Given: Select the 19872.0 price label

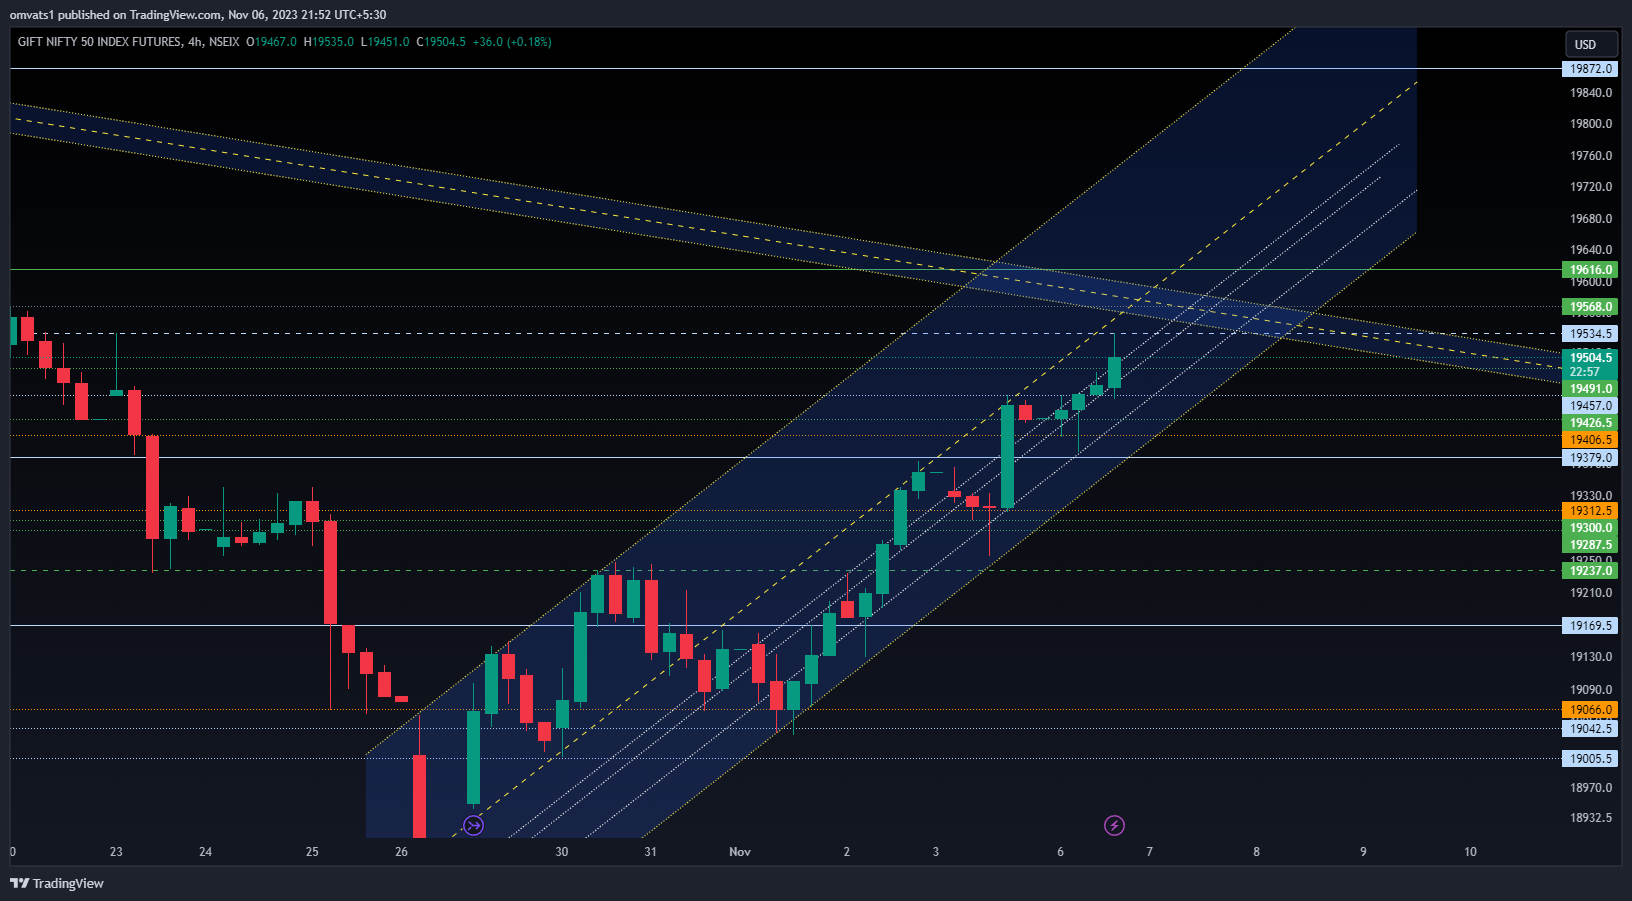Looking at the screenshot, I should [x=1590, y=69].
